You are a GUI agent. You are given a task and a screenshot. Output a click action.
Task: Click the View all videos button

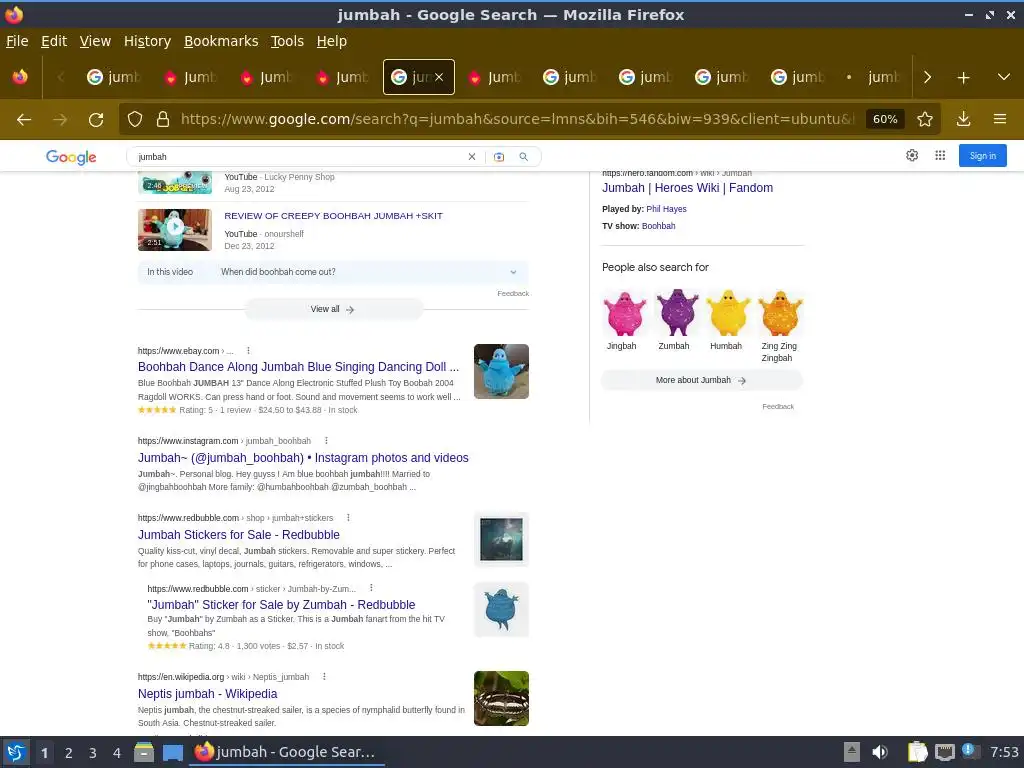pos(333,309)
